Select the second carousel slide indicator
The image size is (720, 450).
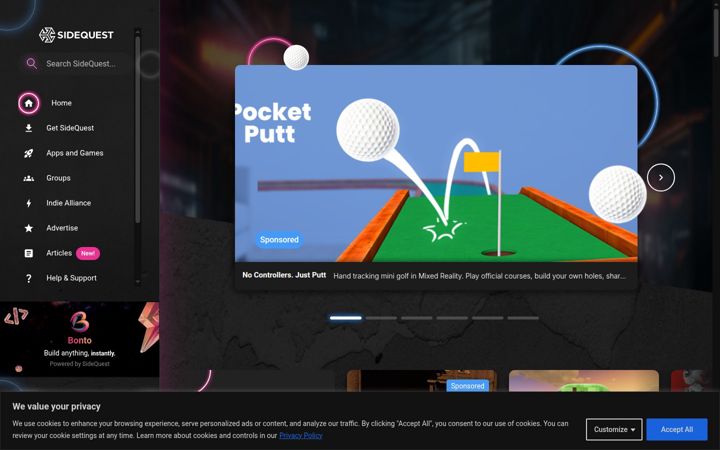(381, 318)
